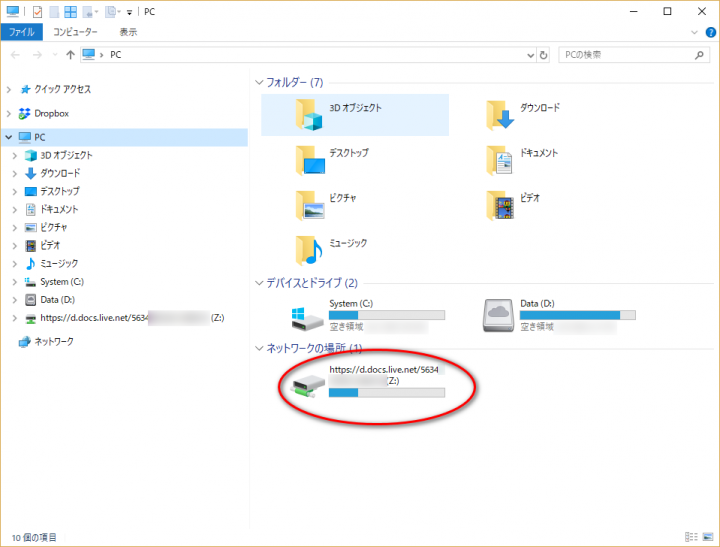The width and height of the screenshot is (720, 547).
Task: Collapse the デバイスとドライブ group header
Action: [x=259, y=283]
